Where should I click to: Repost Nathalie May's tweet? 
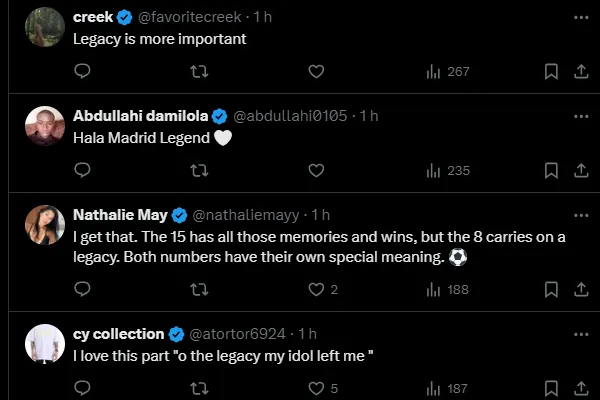coord(199,289)
